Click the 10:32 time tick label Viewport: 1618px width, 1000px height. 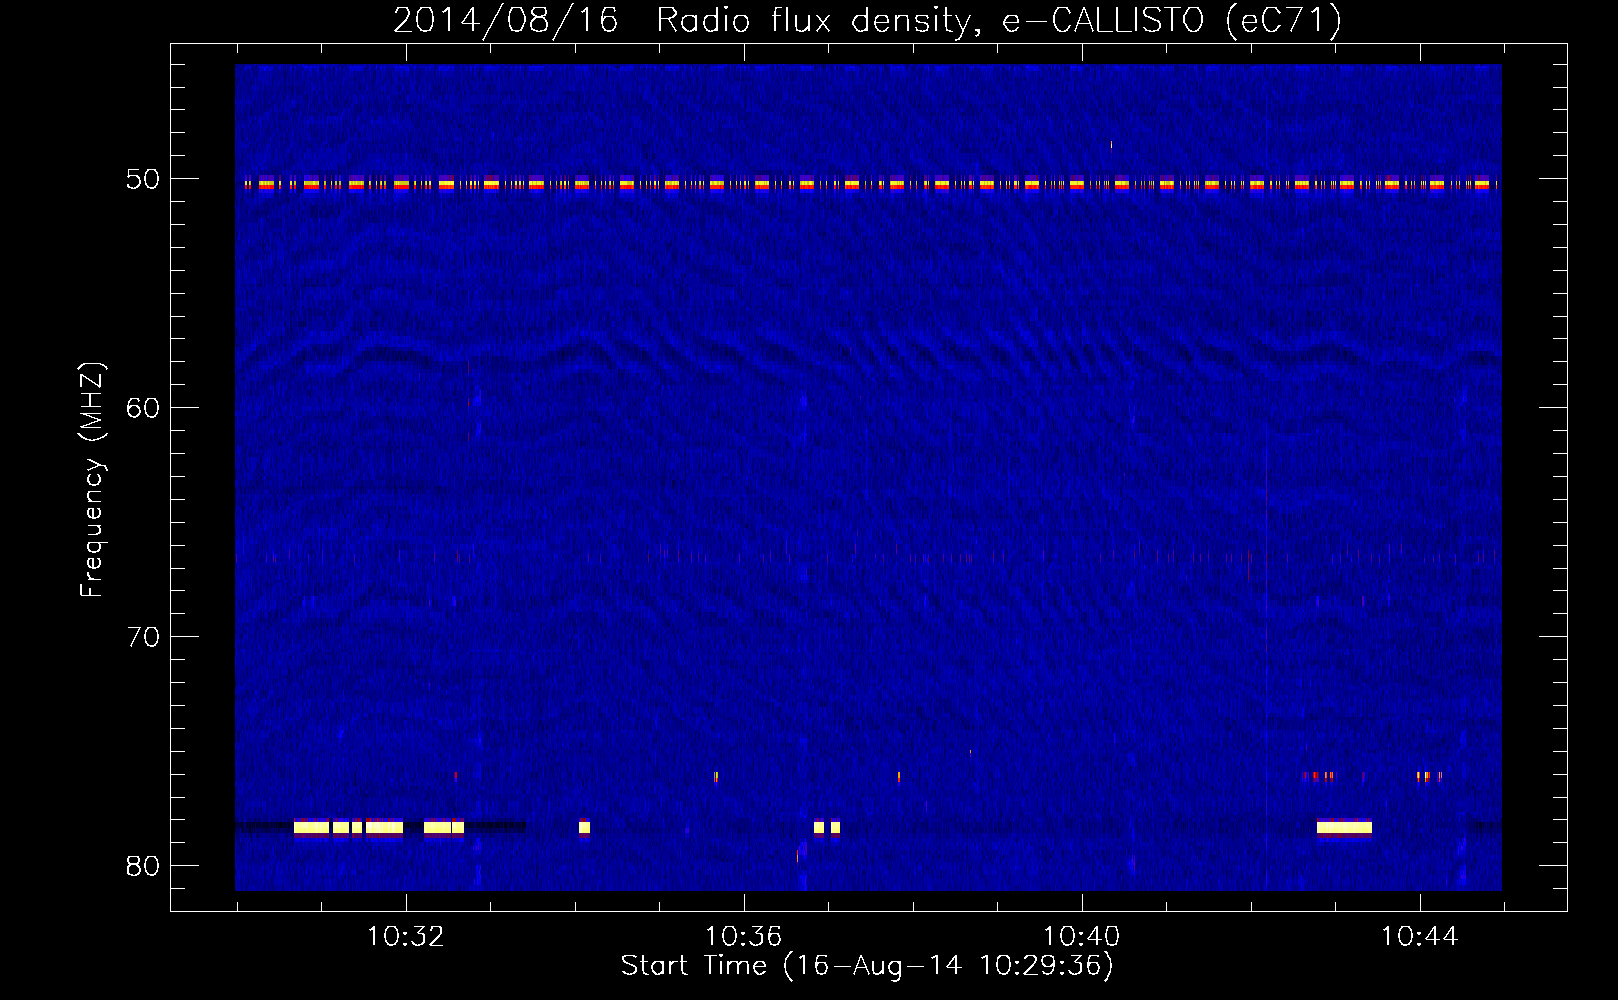click(x=405, y=937)
